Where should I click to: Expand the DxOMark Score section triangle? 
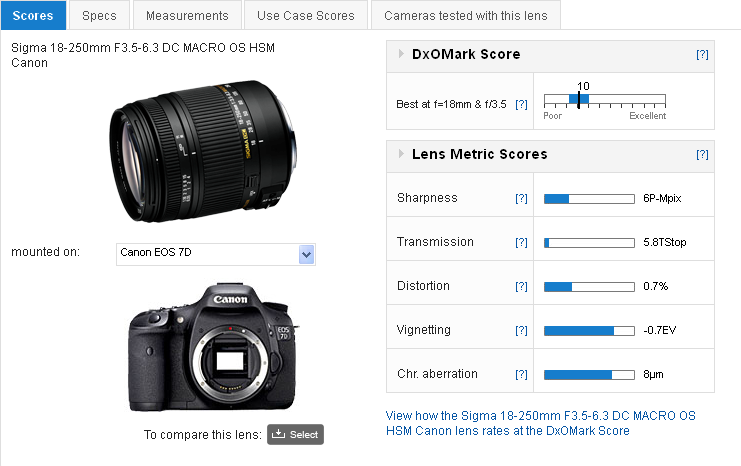point(401,53)
